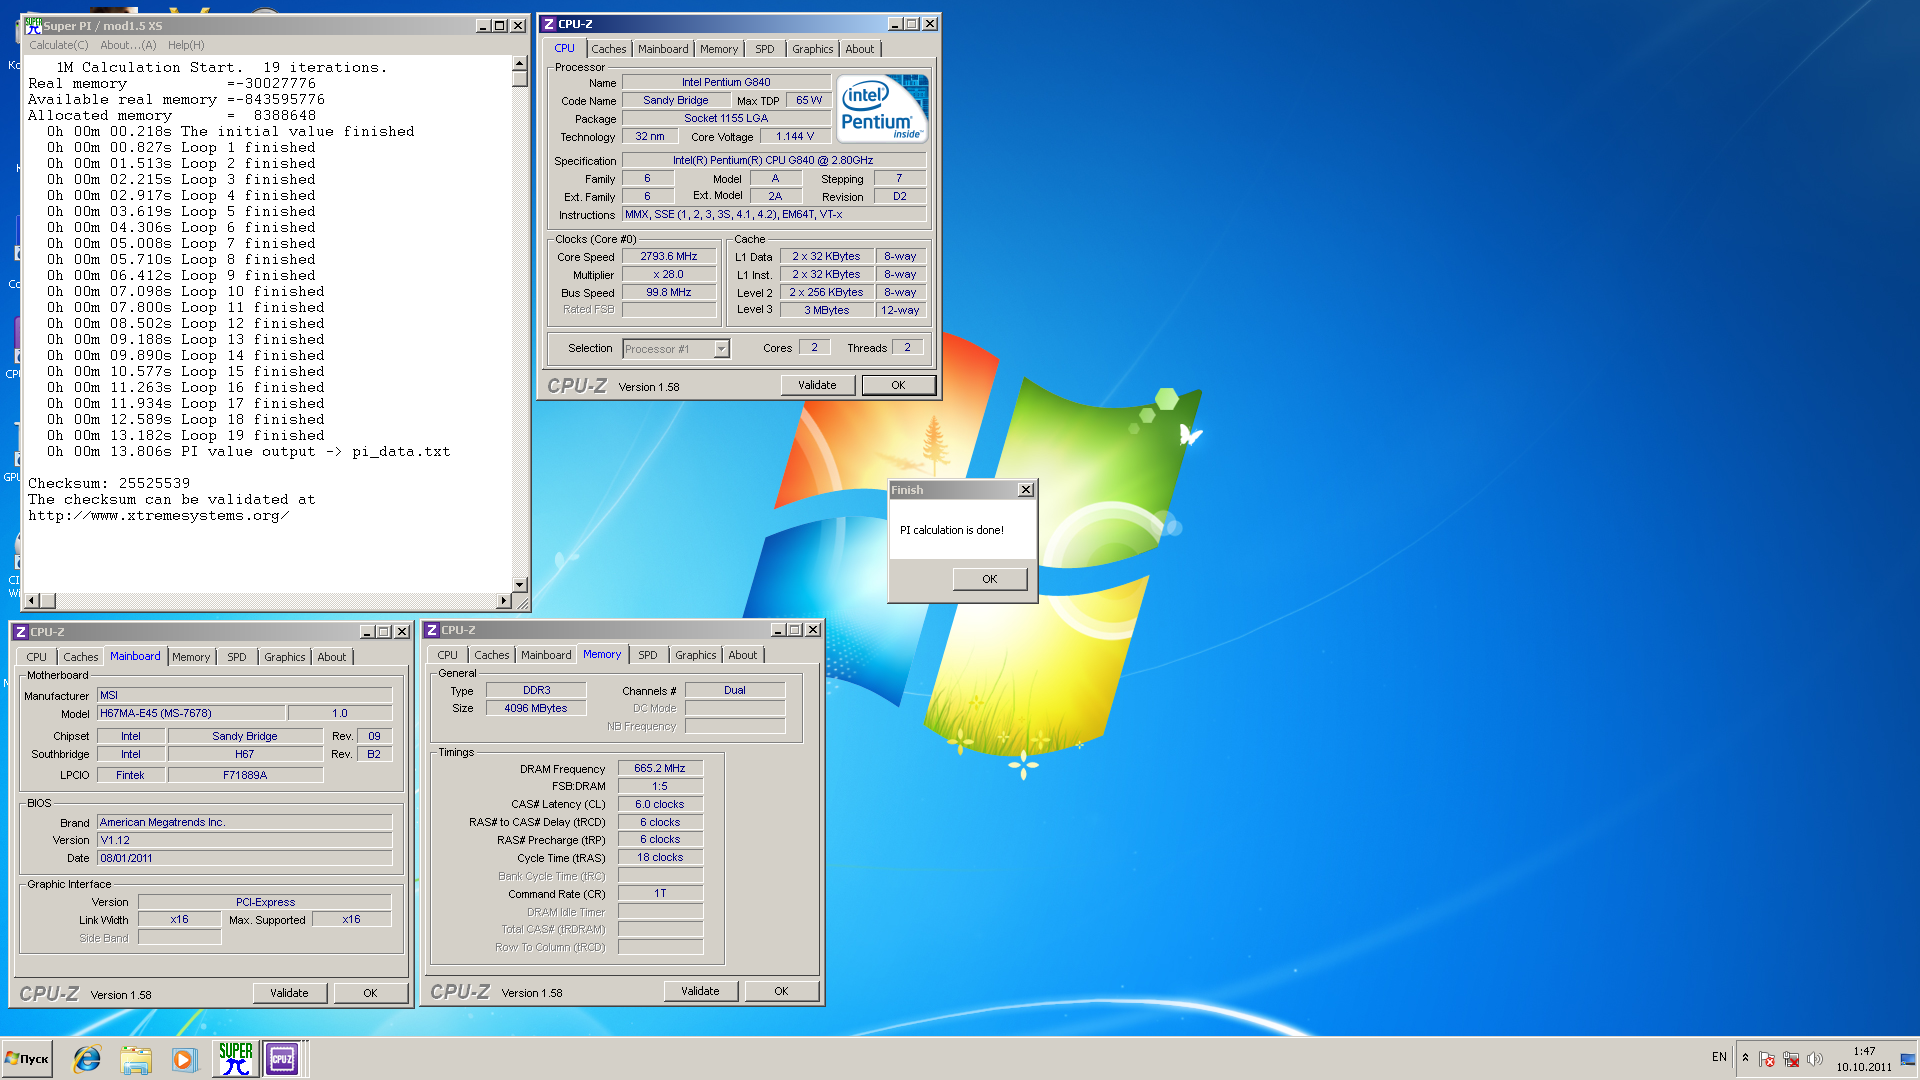The width and height of the screenshot is (1920, 1080).
Task: Open Windows Explorer folder icon in taskbar
Action: click(x=135, y=1059)
